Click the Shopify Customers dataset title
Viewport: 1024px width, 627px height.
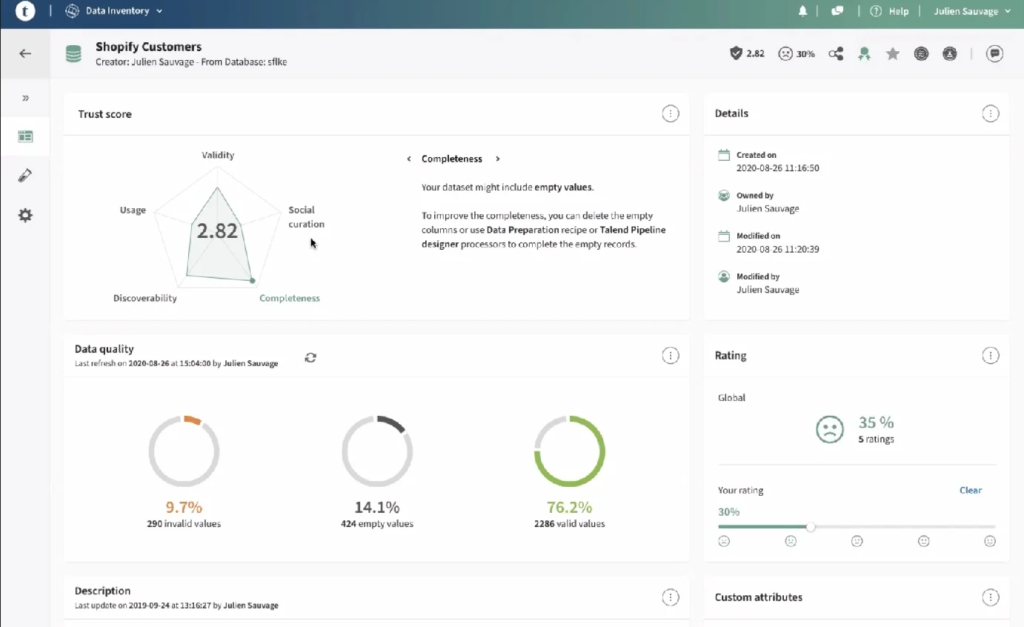point(148,46)
